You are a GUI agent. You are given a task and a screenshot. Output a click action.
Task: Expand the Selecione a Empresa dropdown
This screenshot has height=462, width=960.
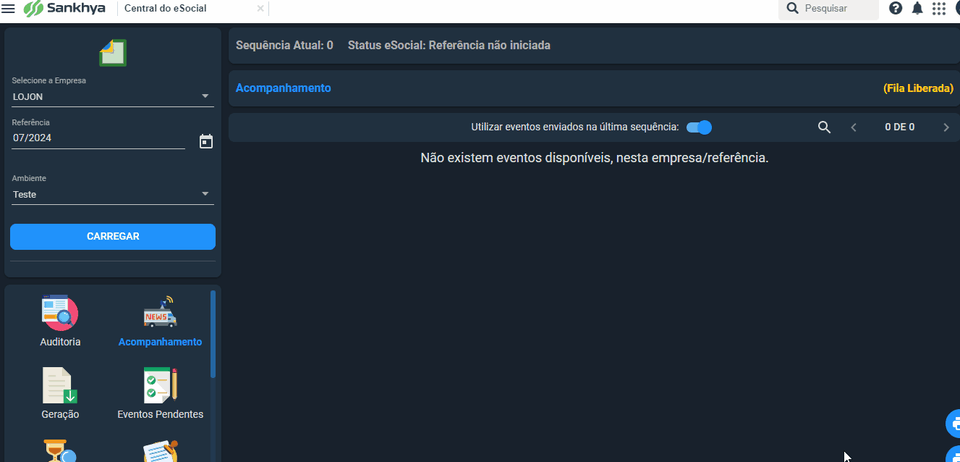click(x=205, y=97)
